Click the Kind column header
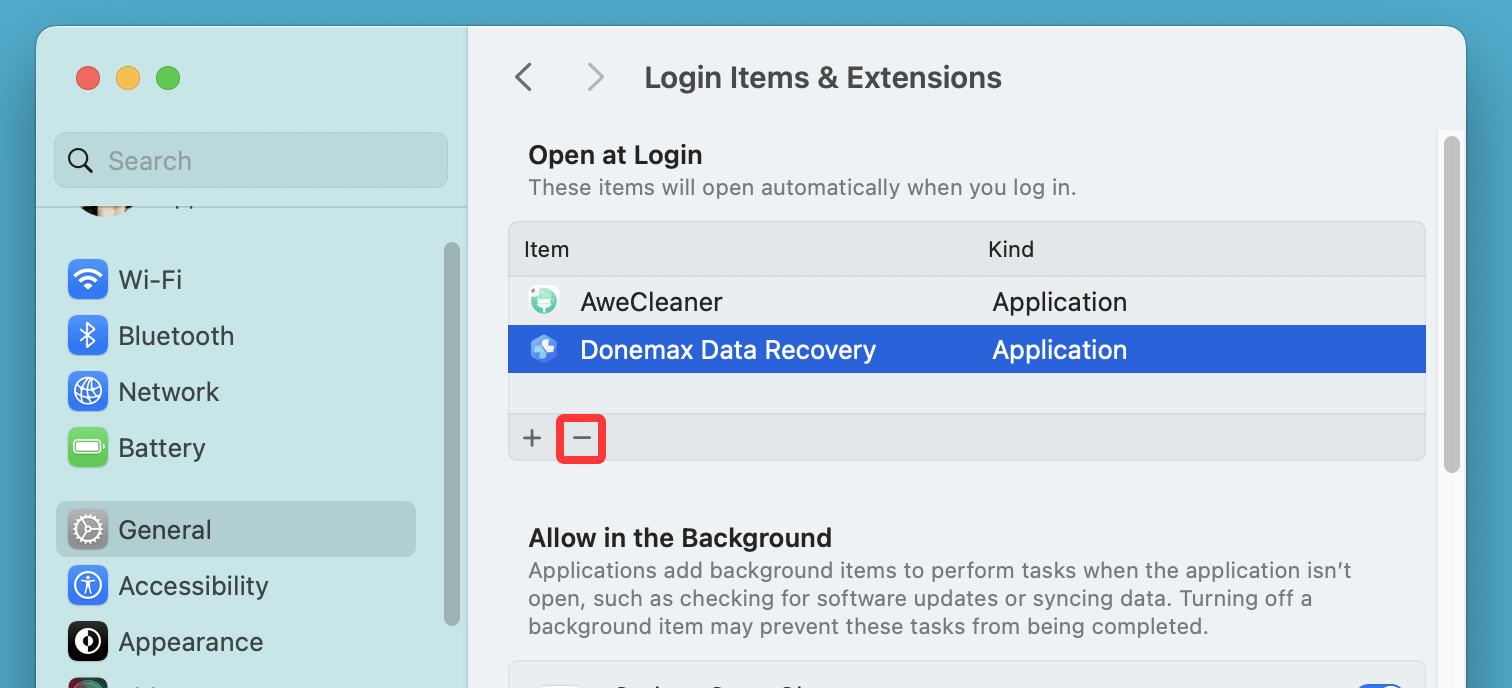 [x=1011, y=250]
